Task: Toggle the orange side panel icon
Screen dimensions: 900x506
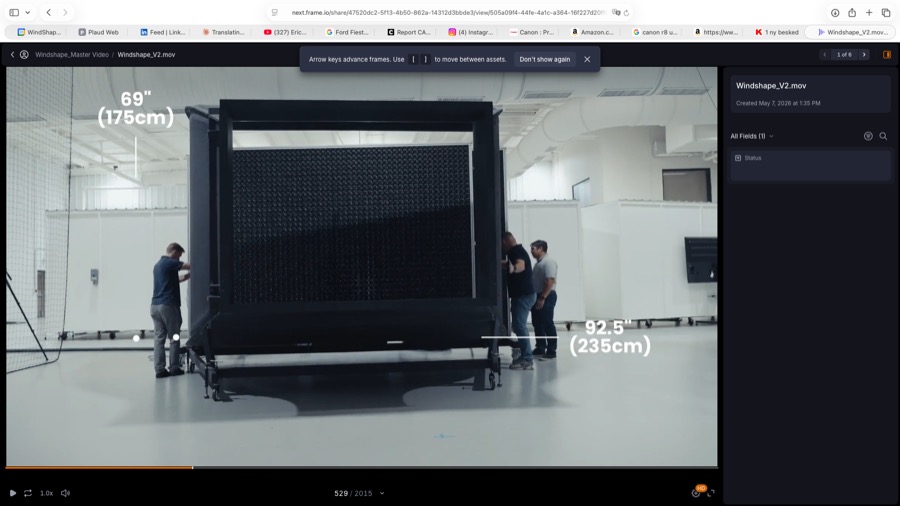Action: coord(887,55)
